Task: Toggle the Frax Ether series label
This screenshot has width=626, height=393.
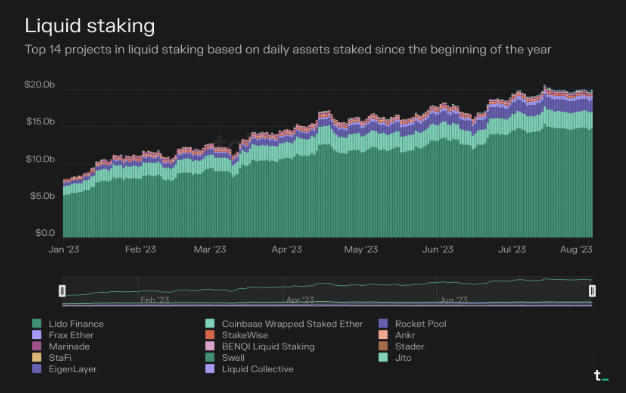Action: click(x=71, y=335)
